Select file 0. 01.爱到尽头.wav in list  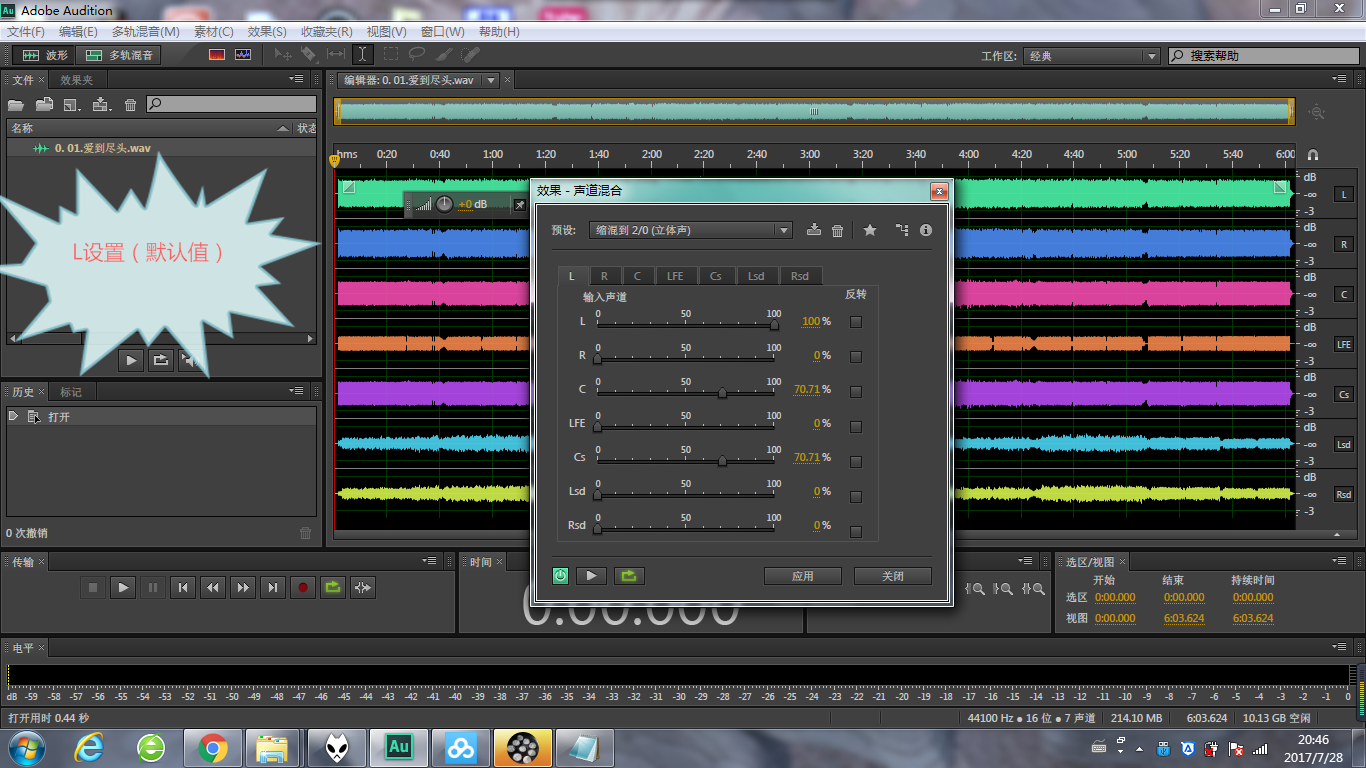click(x=161, y=148)
